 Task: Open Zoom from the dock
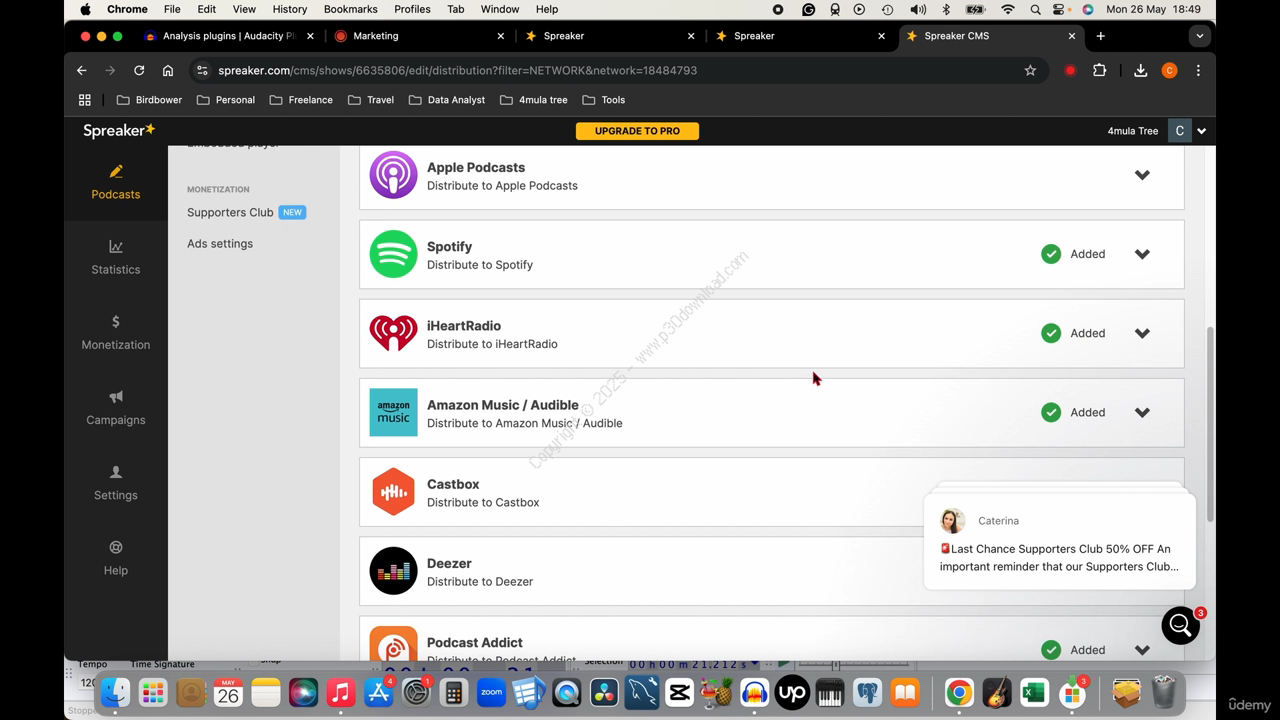coord(491,692)
